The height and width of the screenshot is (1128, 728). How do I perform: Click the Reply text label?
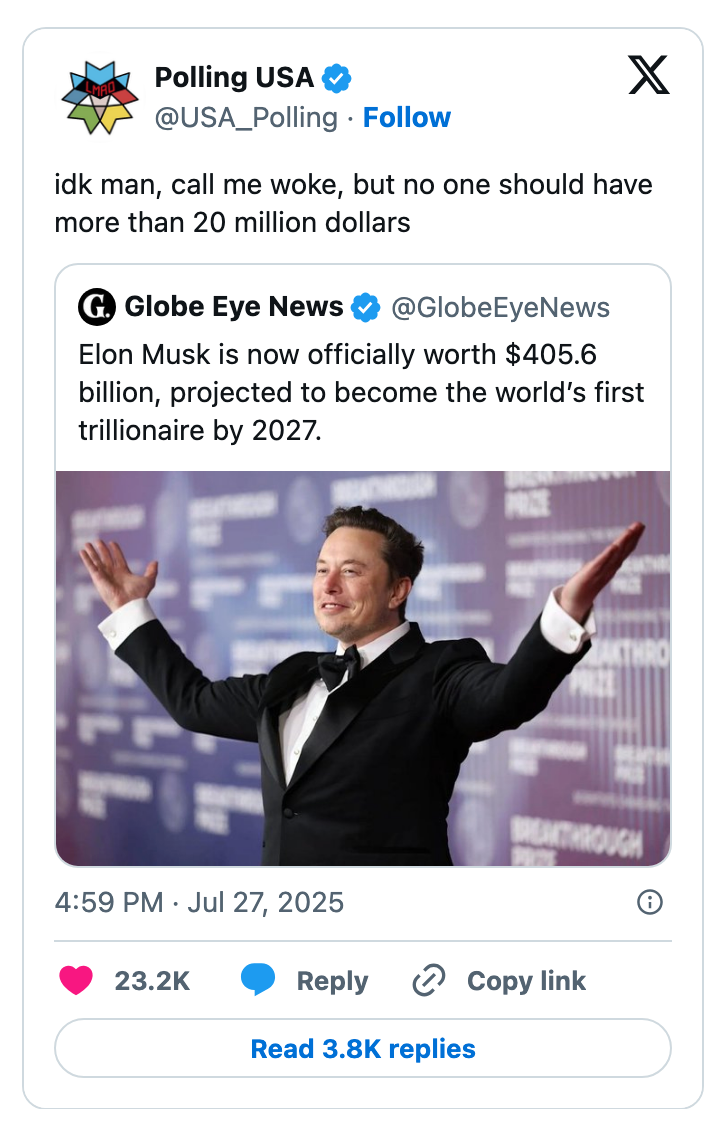[x=332, y=981]
